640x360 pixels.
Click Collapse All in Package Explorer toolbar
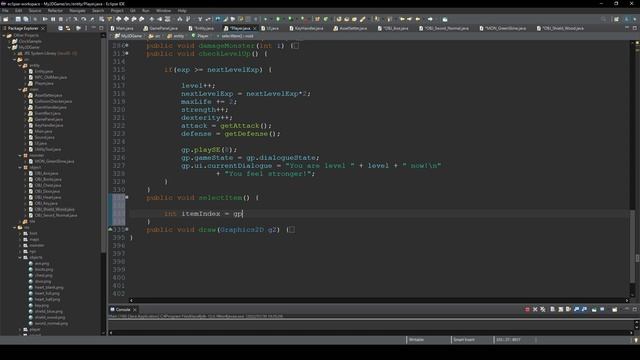(61, 28)
